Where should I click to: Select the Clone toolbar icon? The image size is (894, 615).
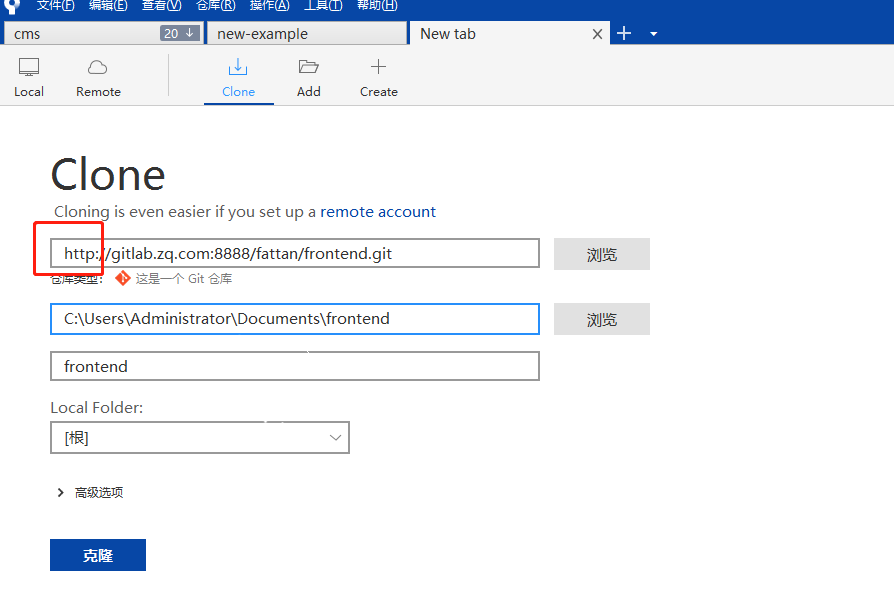point(238,77)
